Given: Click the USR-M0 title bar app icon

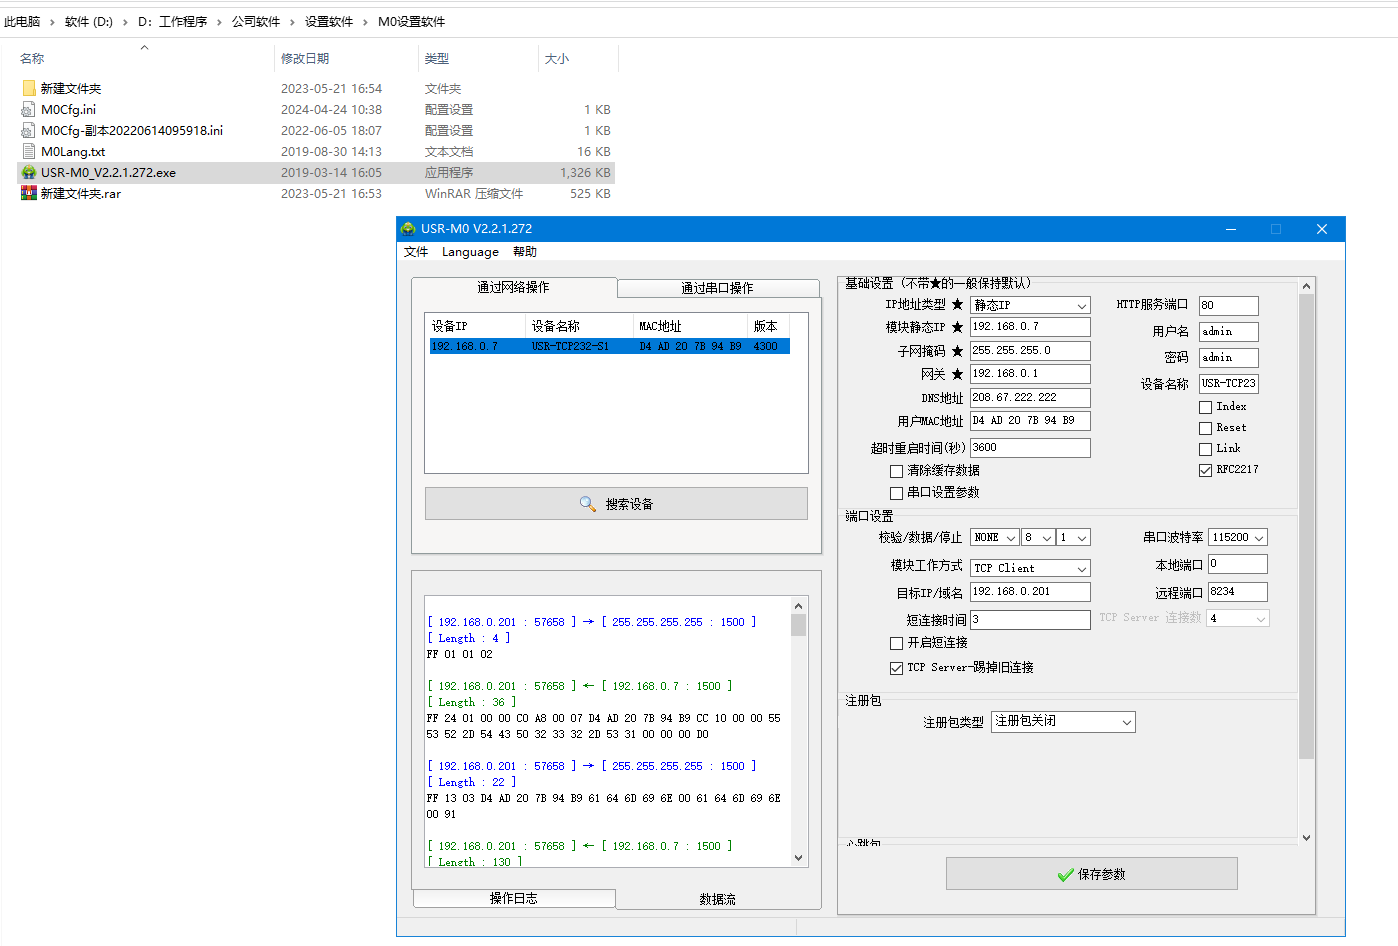Looking at the screenshot, I should pos(408,229).
